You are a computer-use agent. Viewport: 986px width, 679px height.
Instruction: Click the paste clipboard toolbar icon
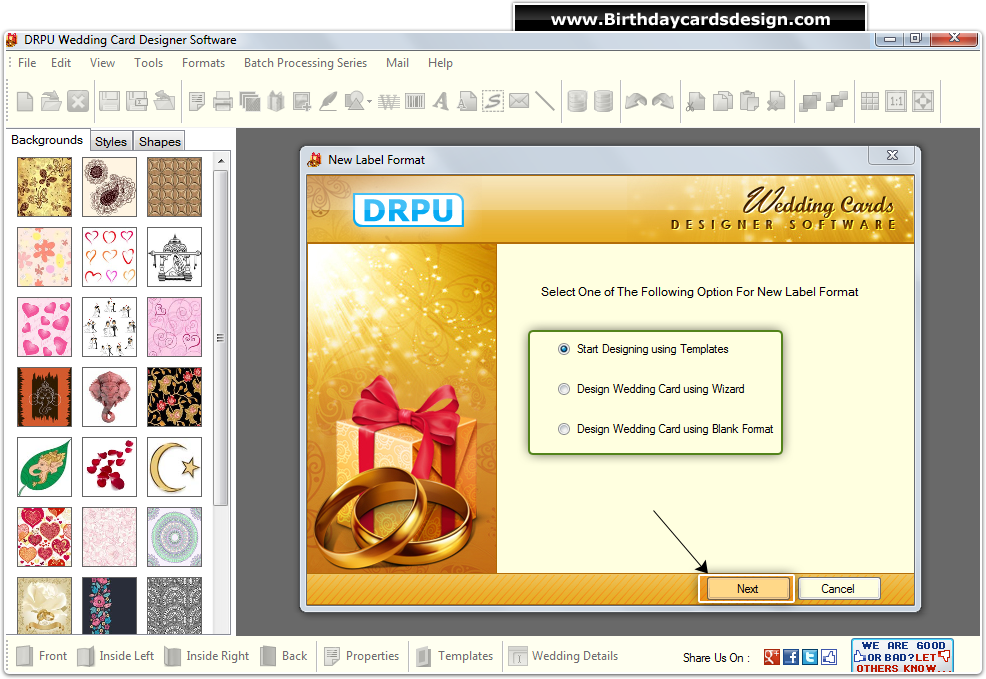pos(749,101)
